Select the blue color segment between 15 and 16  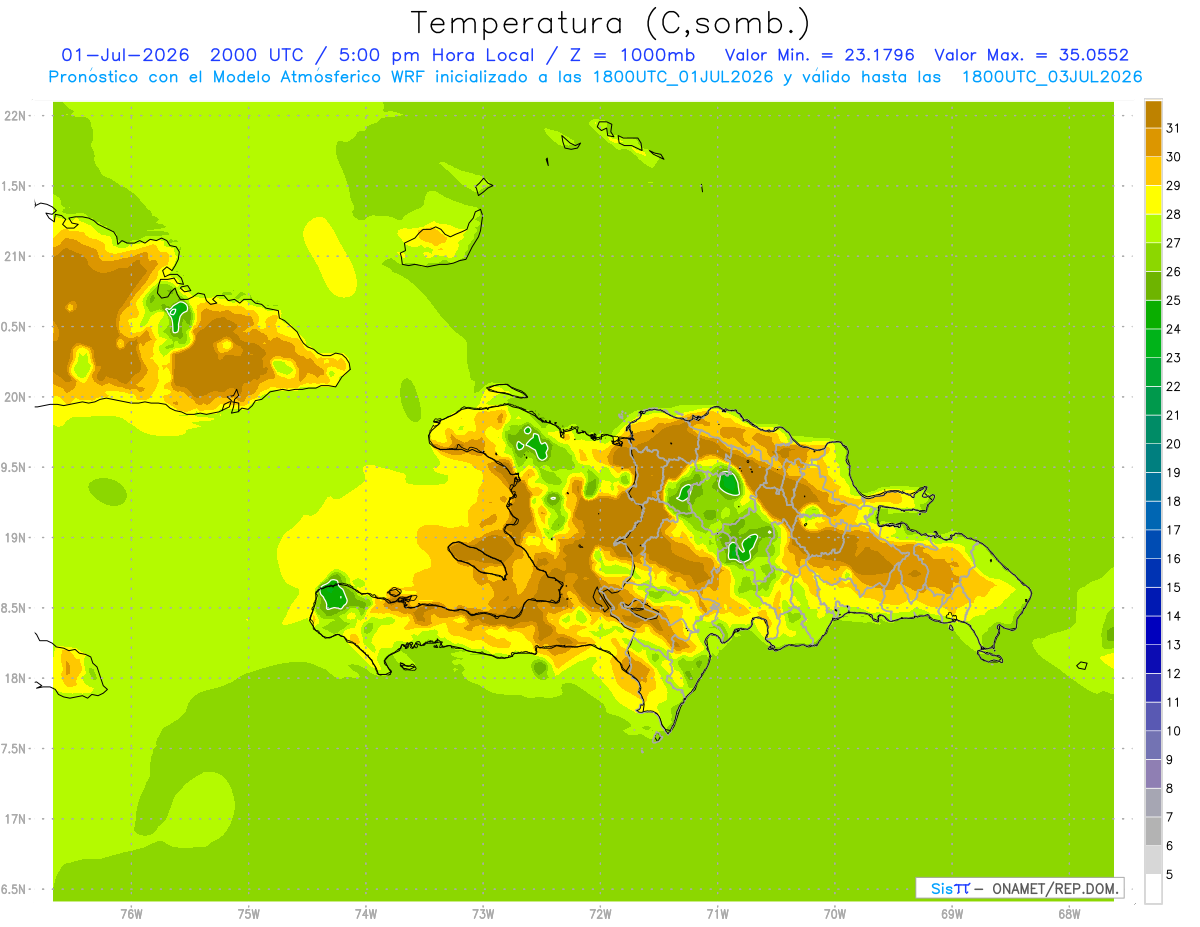[1153, 573]
